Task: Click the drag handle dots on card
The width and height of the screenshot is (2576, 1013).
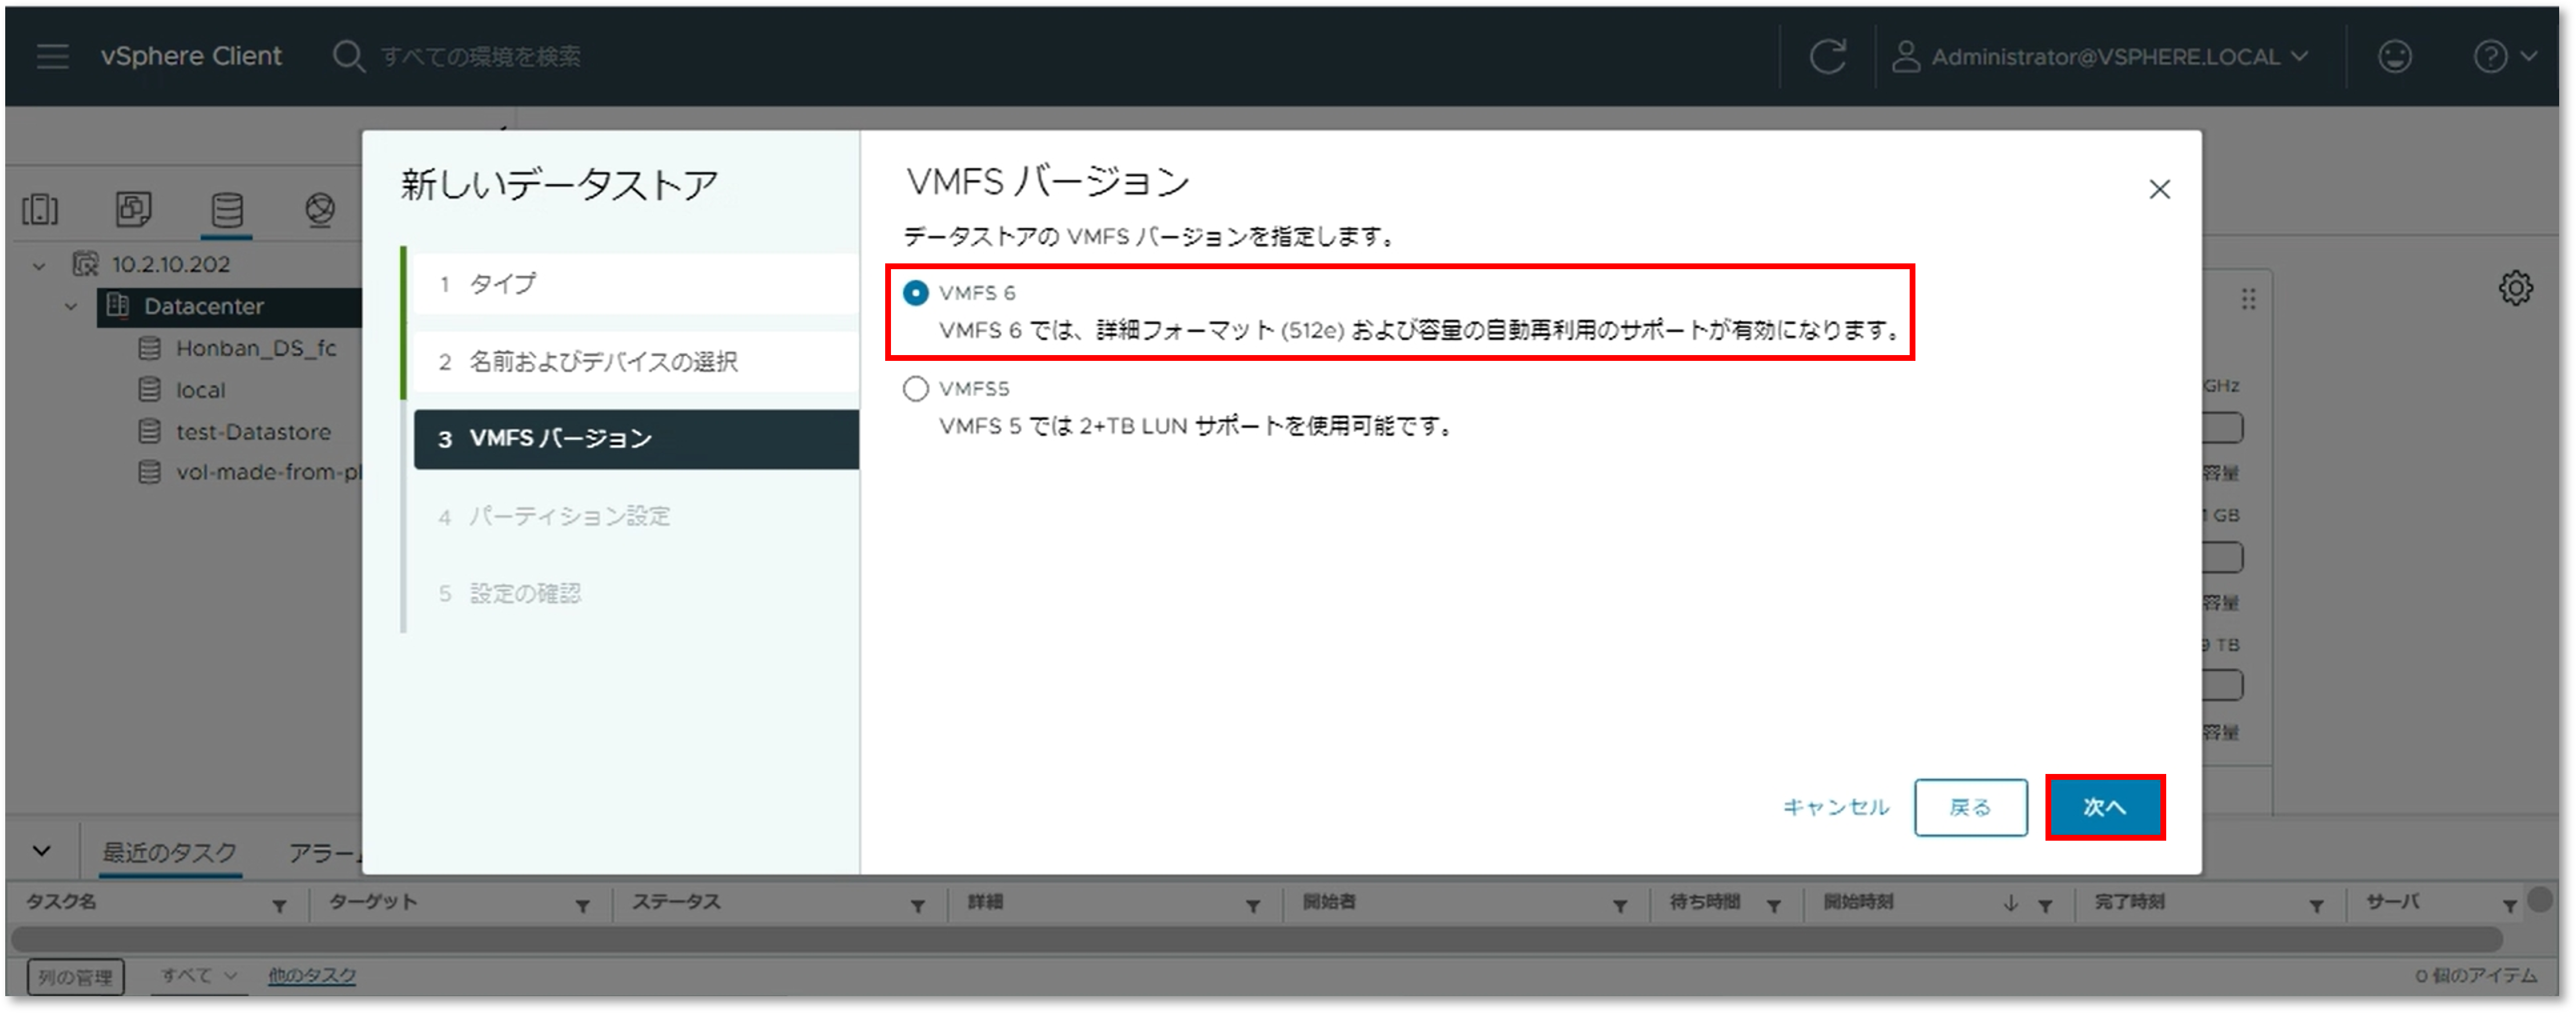Action: [x=2248, y=299]
